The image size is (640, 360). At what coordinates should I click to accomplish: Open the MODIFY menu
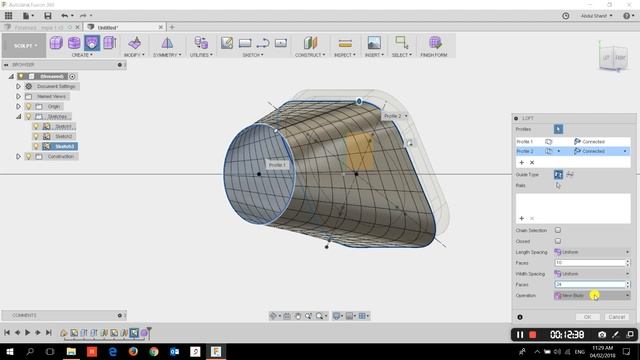click(x=134, y=55)
